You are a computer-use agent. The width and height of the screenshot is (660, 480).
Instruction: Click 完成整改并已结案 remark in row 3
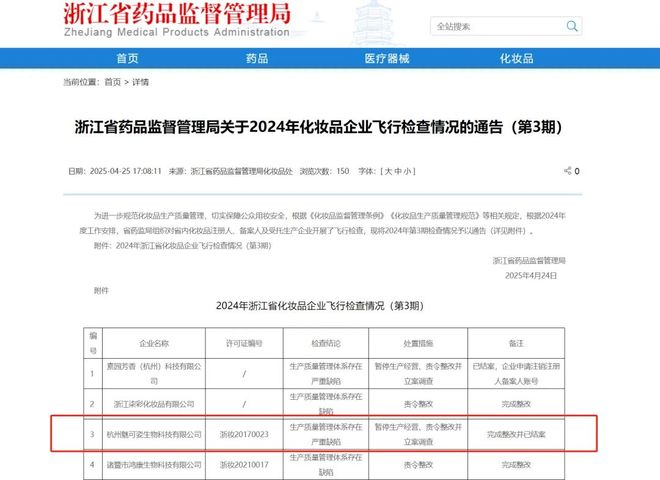[516, 434]
